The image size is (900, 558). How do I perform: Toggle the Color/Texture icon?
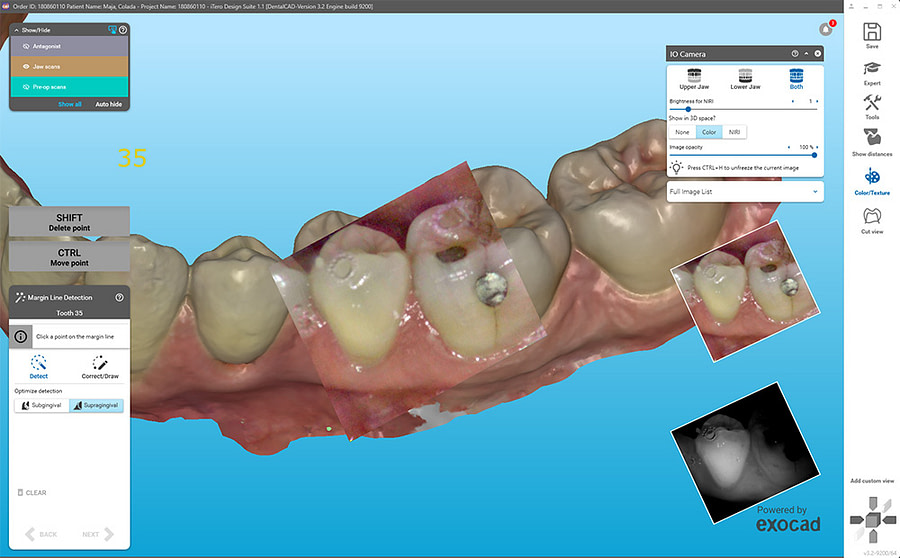pyautogui.click(x=872, y=177)
